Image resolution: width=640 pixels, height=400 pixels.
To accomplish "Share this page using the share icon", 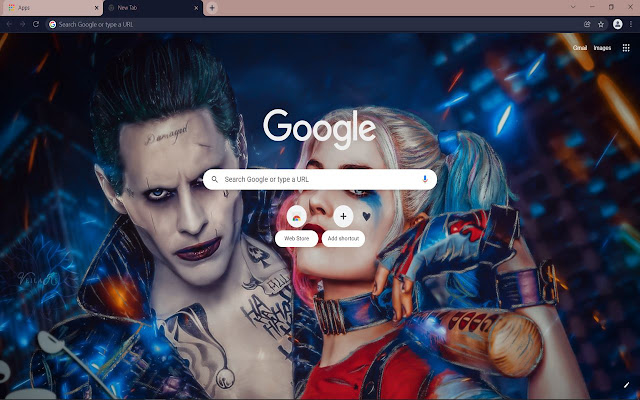I will coord(587,24).
